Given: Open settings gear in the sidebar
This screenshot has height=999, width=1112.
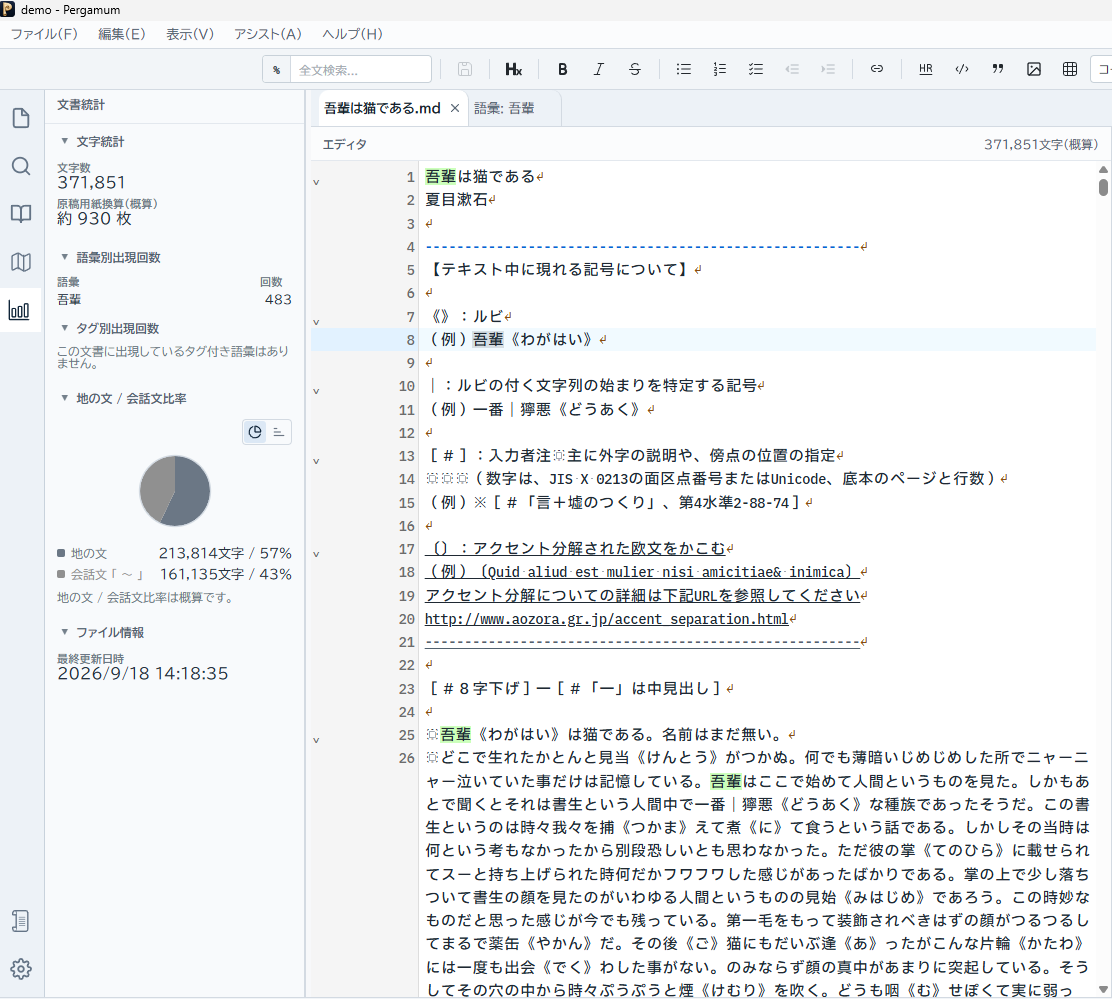Looking at the screenshot, I should click(21, 969).
